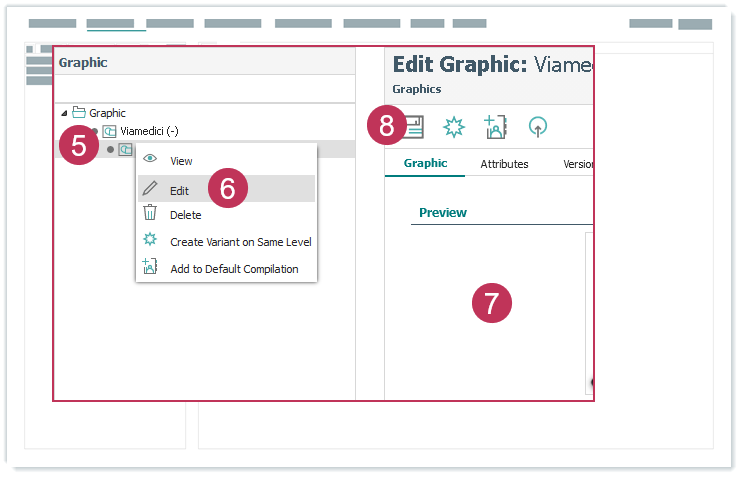Open the Attributes tab
The width and height of the screenshot is (741, 477).
pos(504,164)
